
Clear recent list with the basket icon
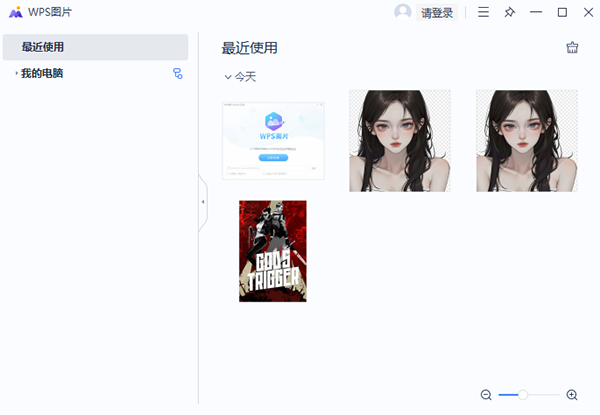tap(572, 48)
